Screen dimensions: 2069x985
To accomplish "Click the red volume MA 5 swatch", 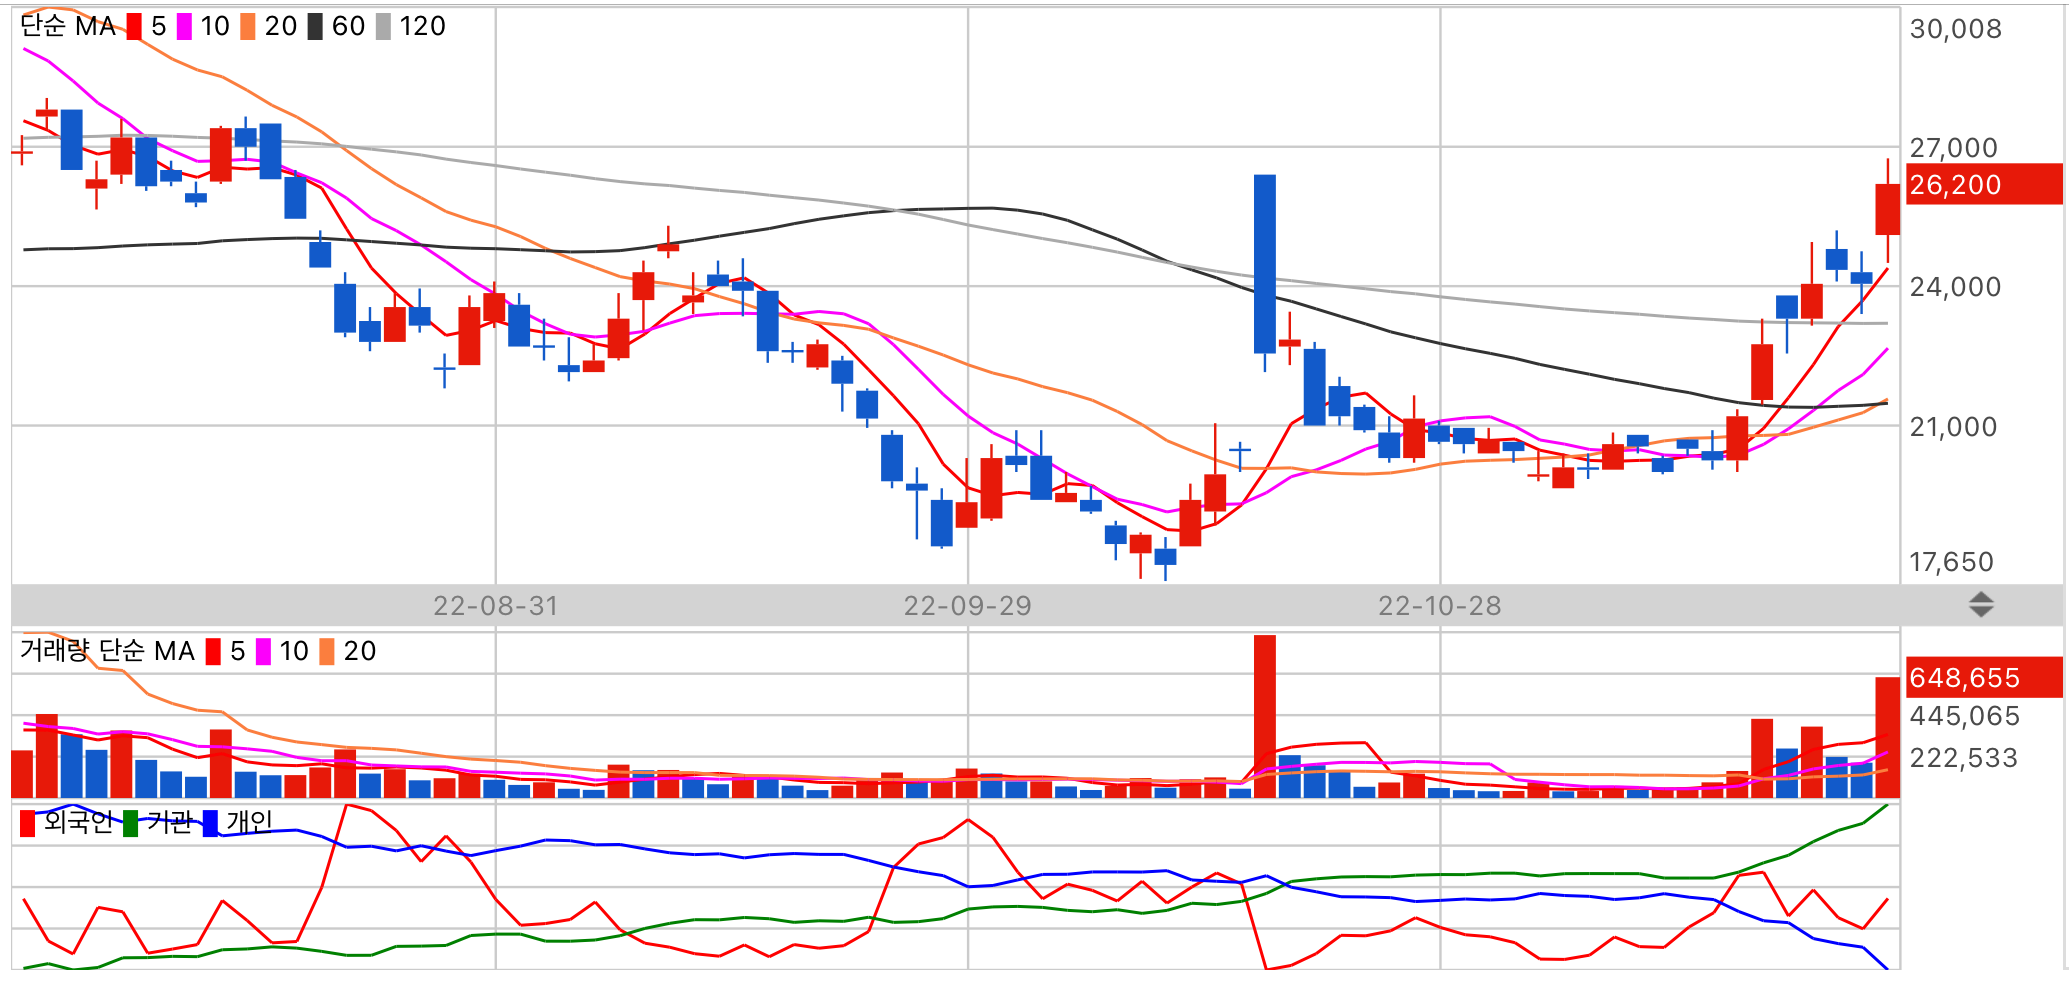I will (213, 652).
